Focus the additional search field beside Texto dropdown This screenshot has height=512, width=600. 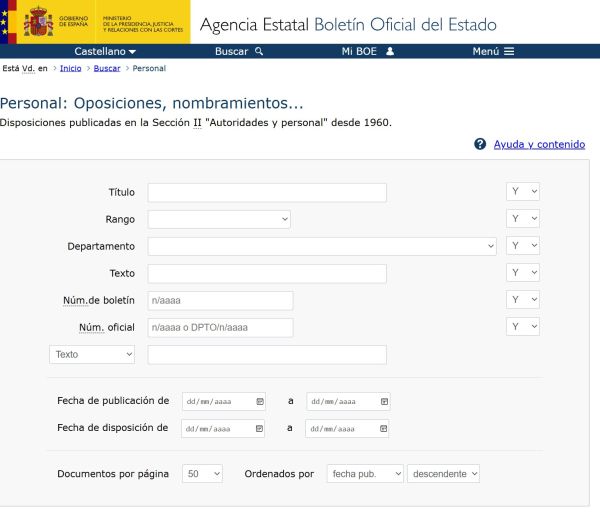click(267, 355)
